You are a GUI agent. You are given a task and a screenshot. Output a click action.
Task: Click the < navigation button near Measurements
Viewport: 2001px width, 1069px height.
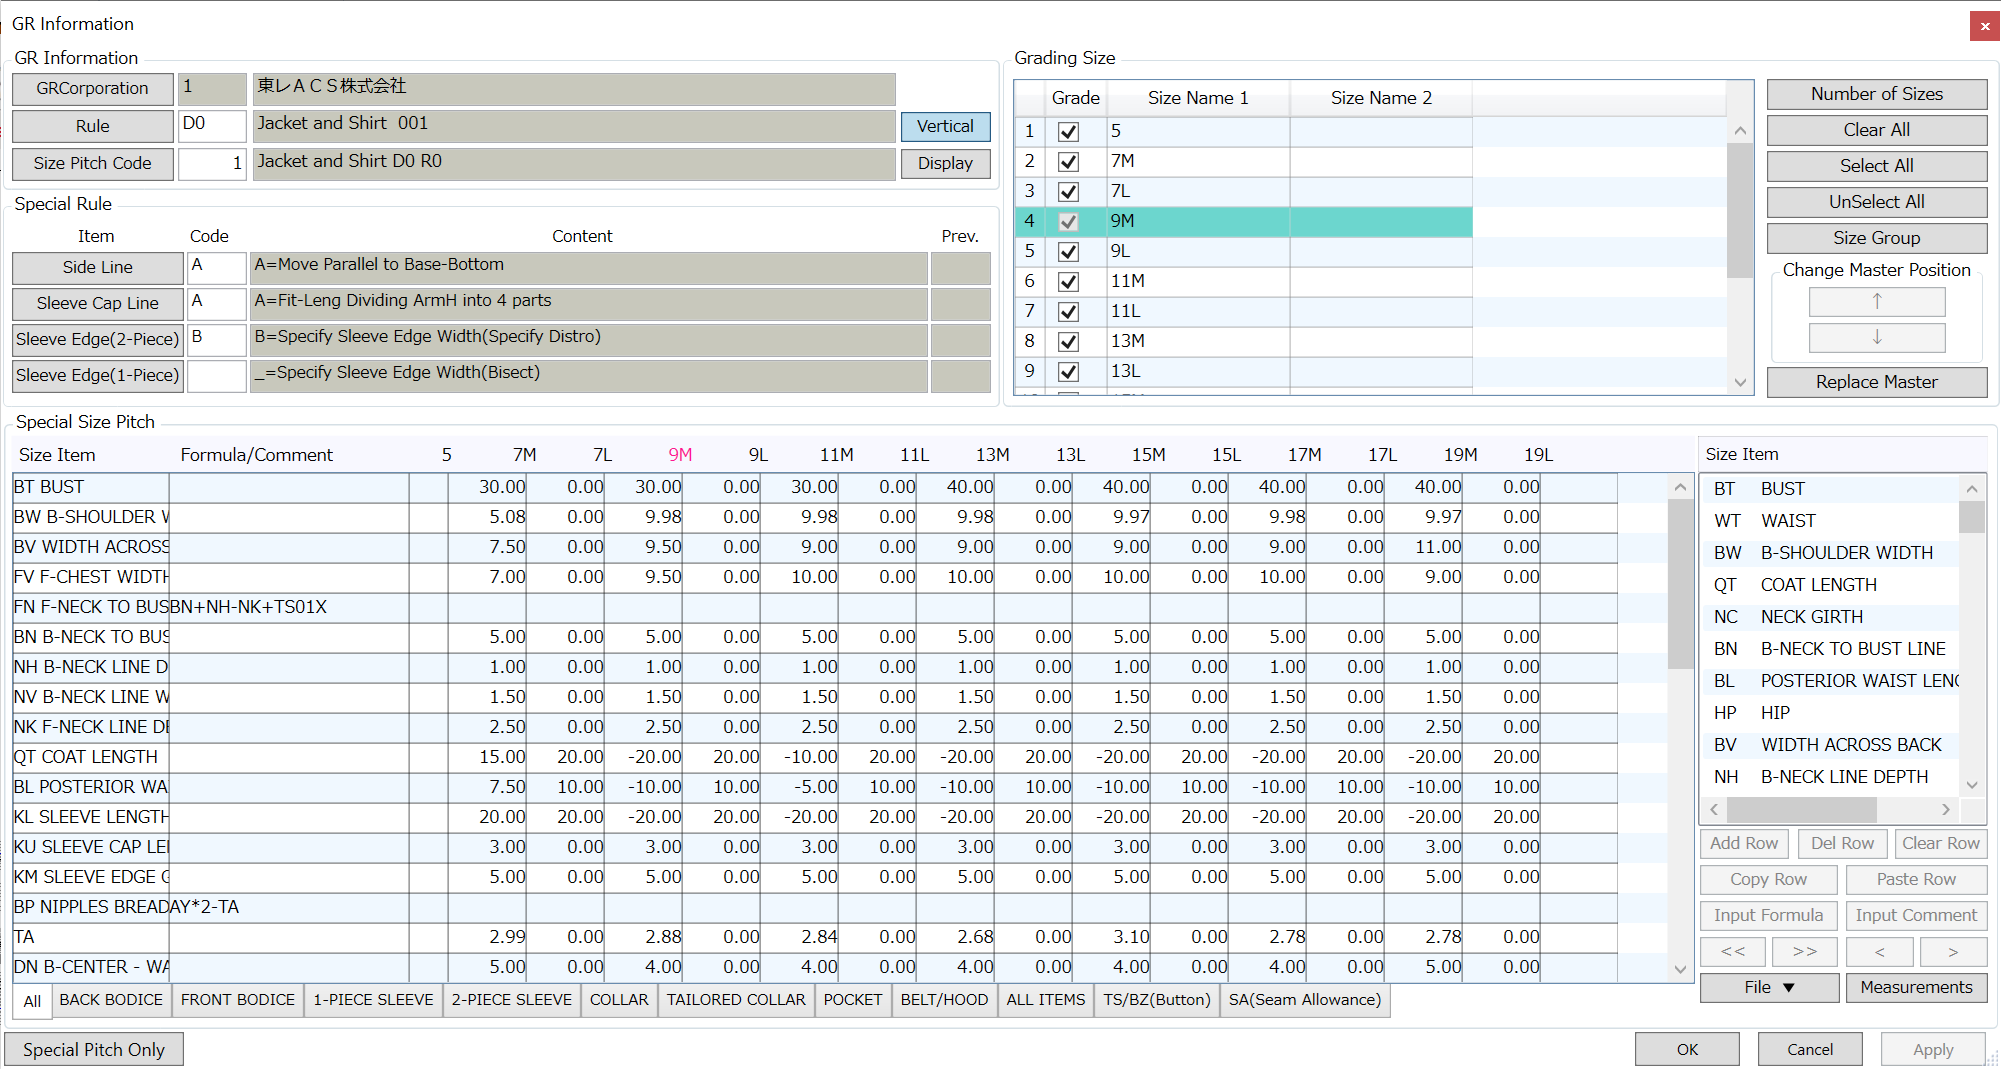pyautogui.click(x=1880, y=951)
